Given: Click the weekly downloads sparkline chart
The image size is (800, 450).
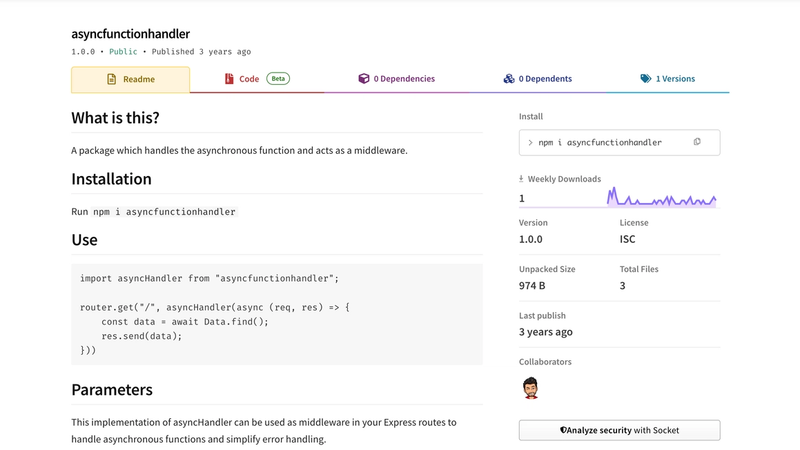Looking at the screenshot, I should pyautogui.click(x=661, y=197).
